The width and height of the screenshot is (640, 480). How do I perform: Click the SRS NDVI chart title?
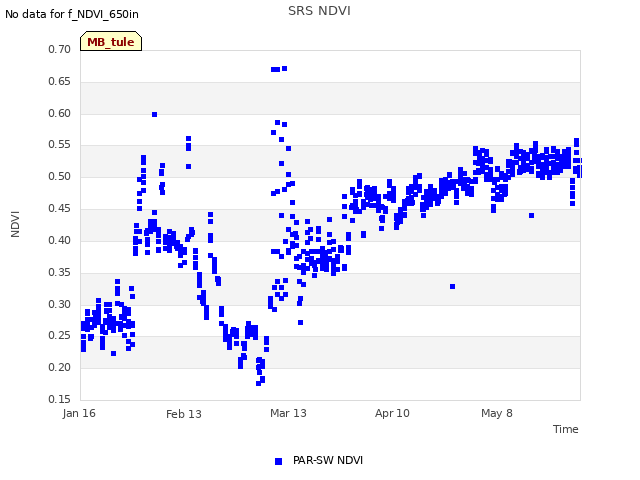pos(319,11)
